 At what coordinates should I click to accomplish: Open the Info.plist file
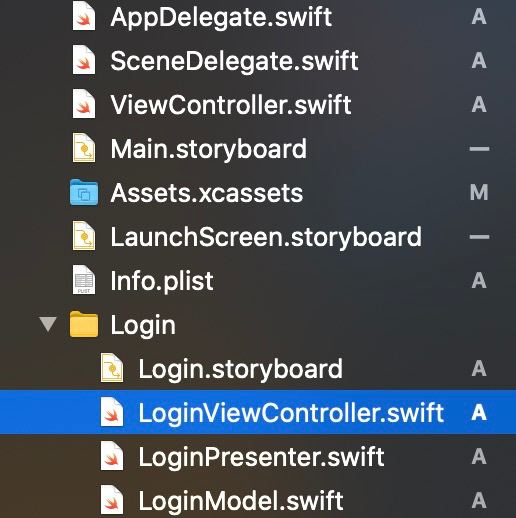(x=162, y=281)
